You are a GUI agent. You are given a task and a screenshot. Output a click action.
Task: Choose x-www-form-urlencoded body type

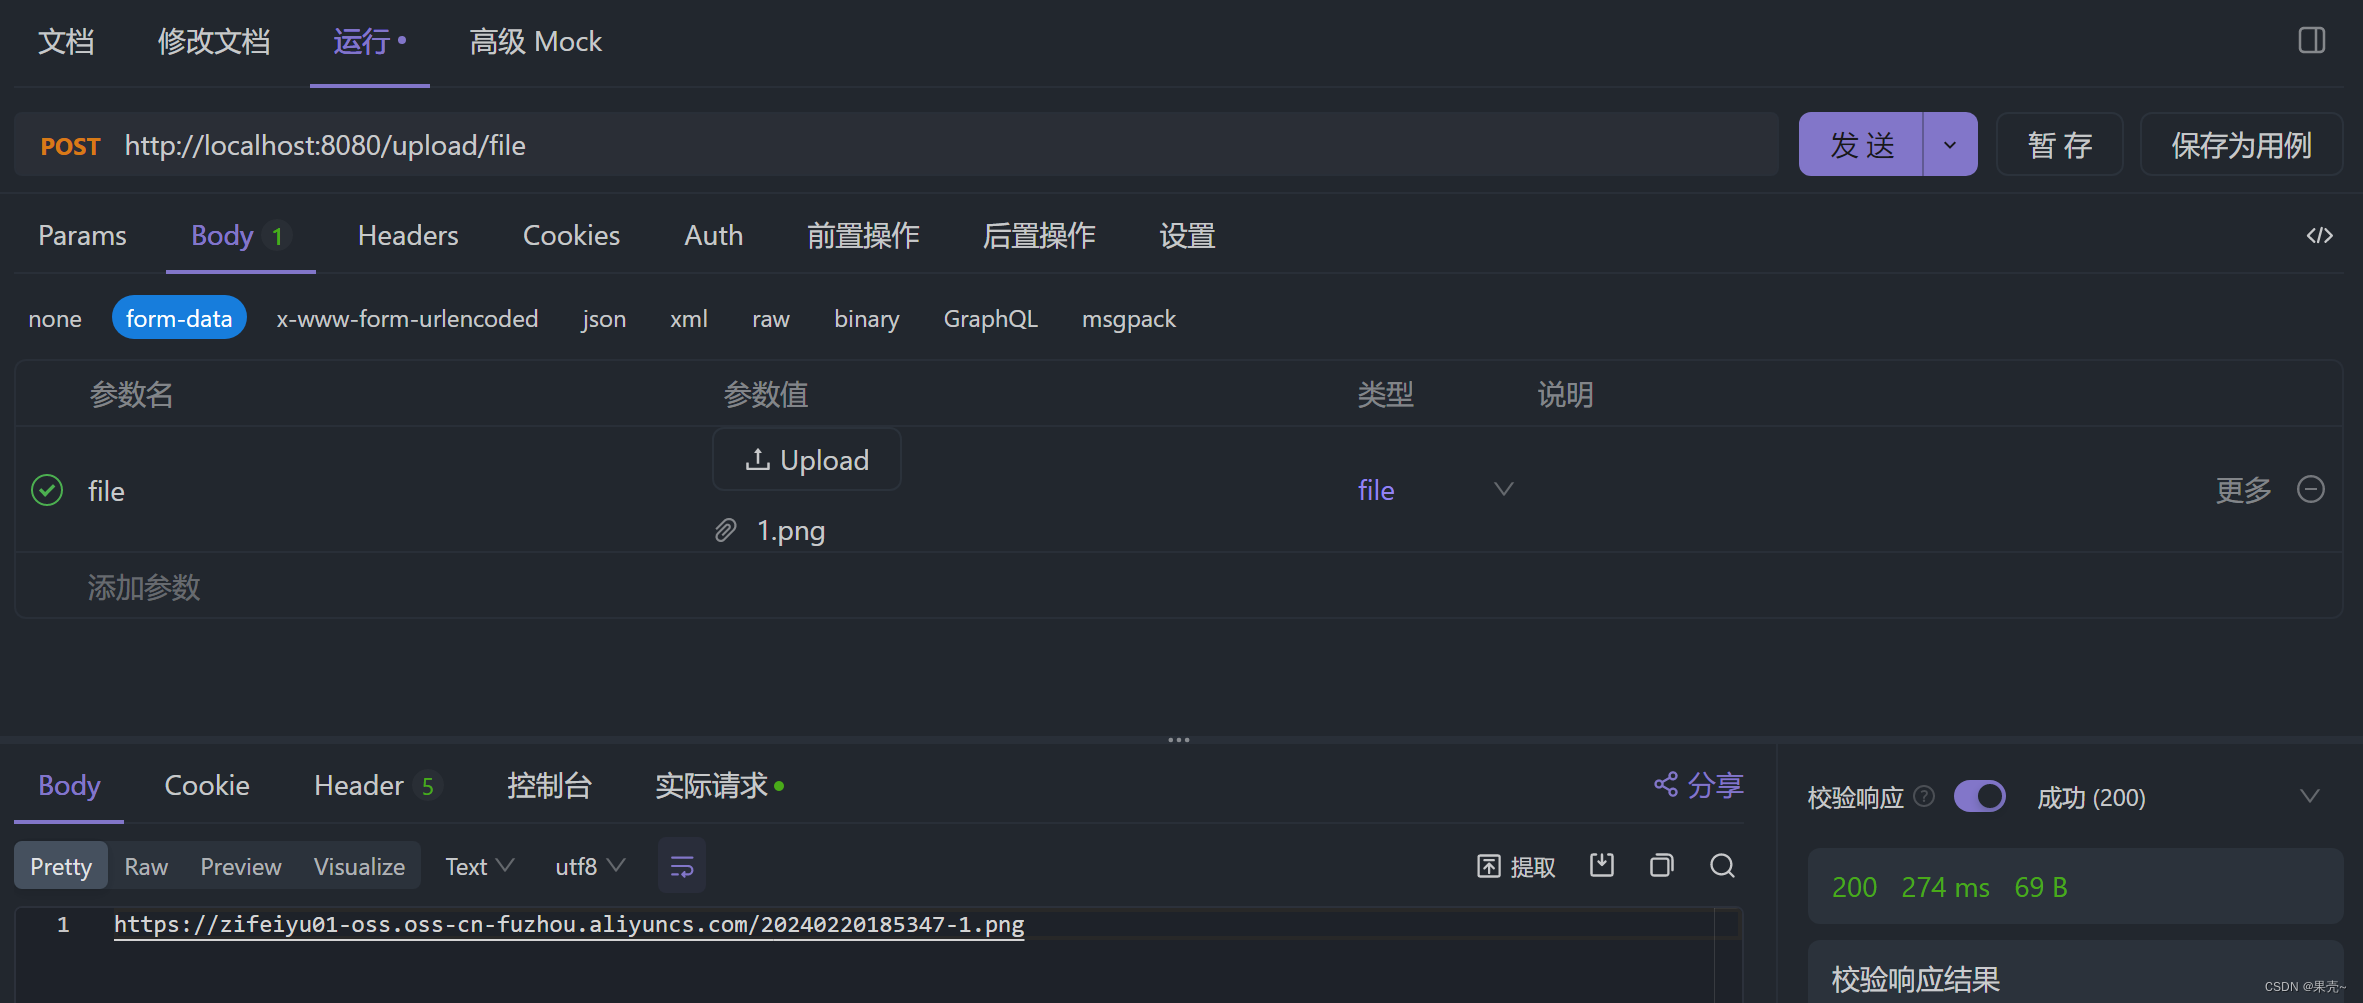click(407, 318)
